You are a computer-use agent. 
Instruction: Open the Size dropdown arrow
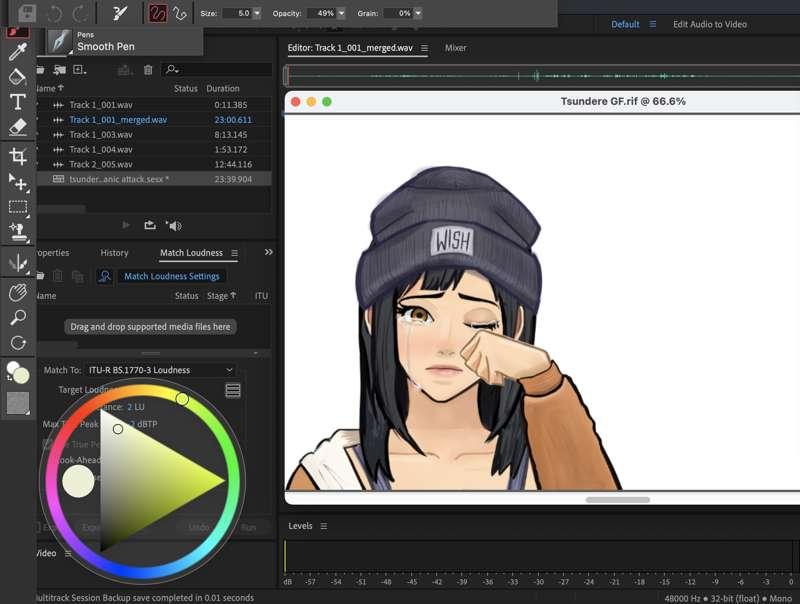[257, 13]
